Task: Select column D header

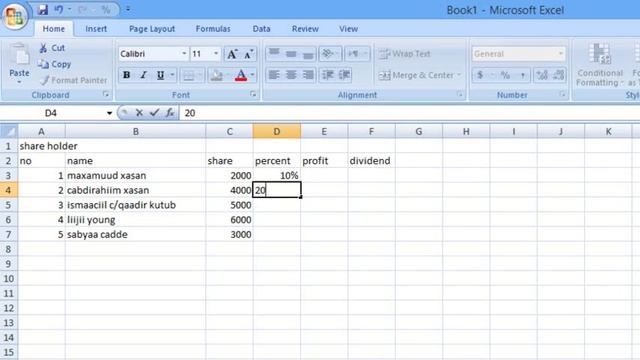Action: point(277,131)
